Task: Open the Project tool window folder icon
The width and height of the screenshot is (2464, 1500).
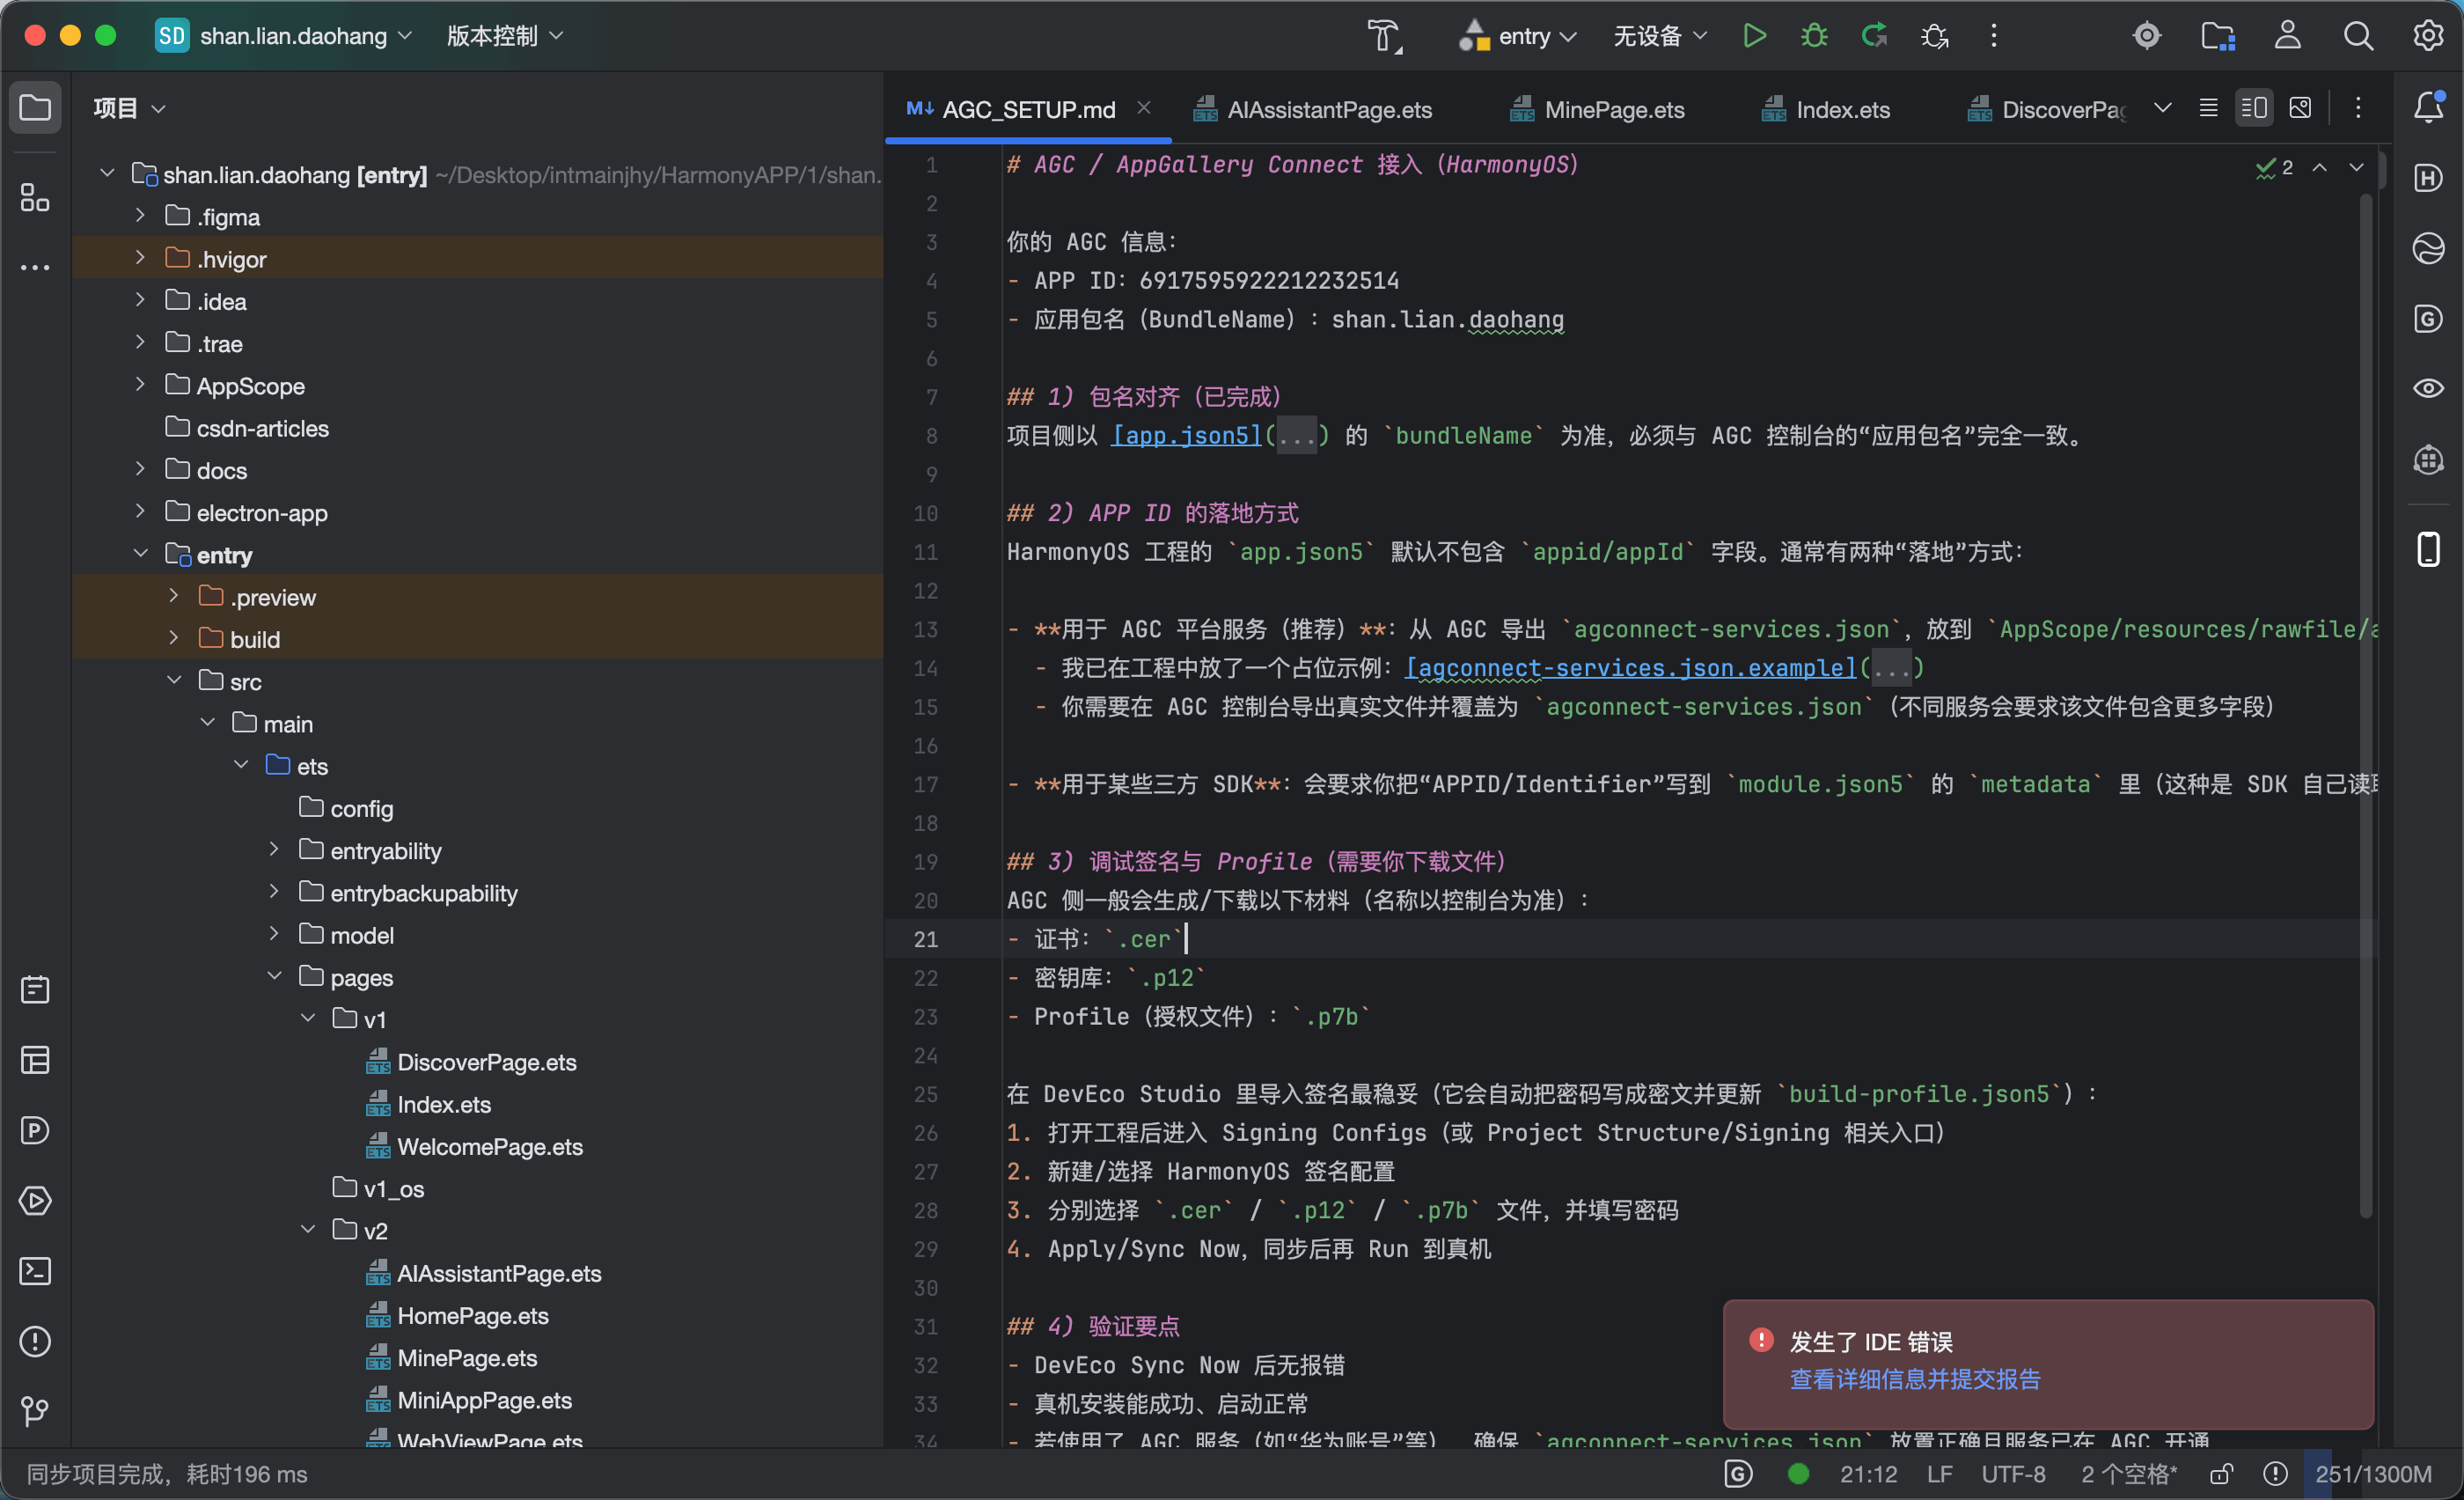Action: click(x=35, y=107)
